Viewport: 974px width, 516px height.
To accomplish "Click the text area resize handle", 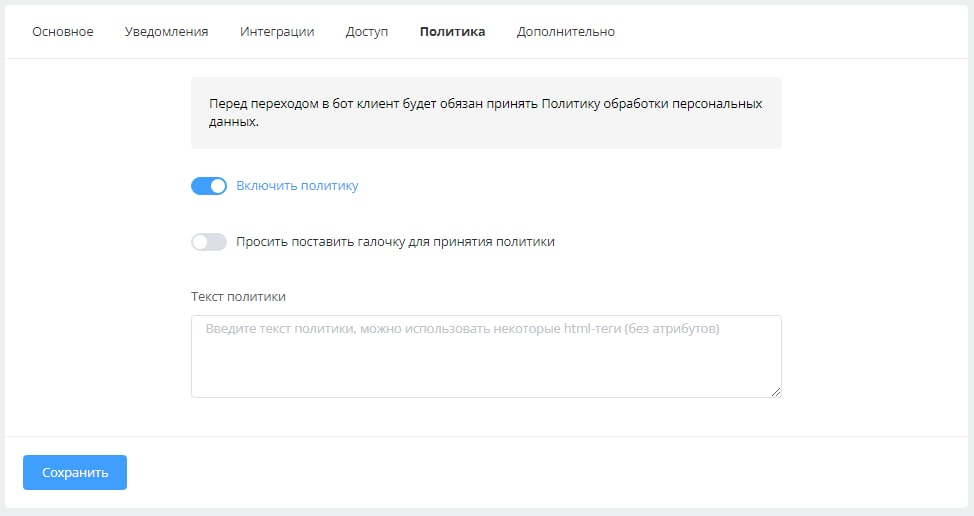I will [775, 391].
